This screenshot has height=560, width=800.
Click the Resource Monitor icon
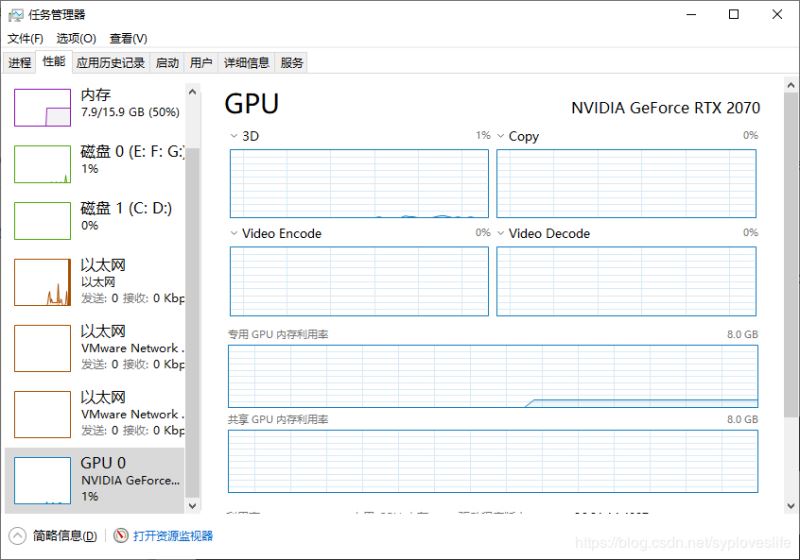pos(121,536)
